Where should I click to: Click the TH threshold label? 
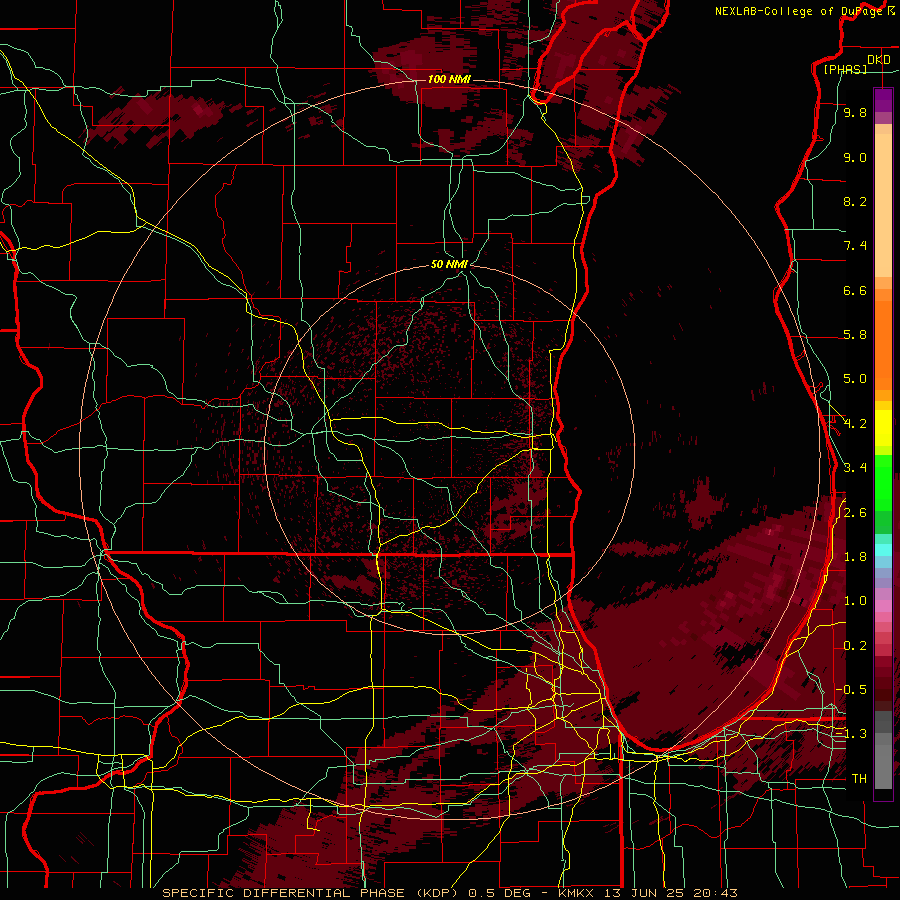pos(859,779)
